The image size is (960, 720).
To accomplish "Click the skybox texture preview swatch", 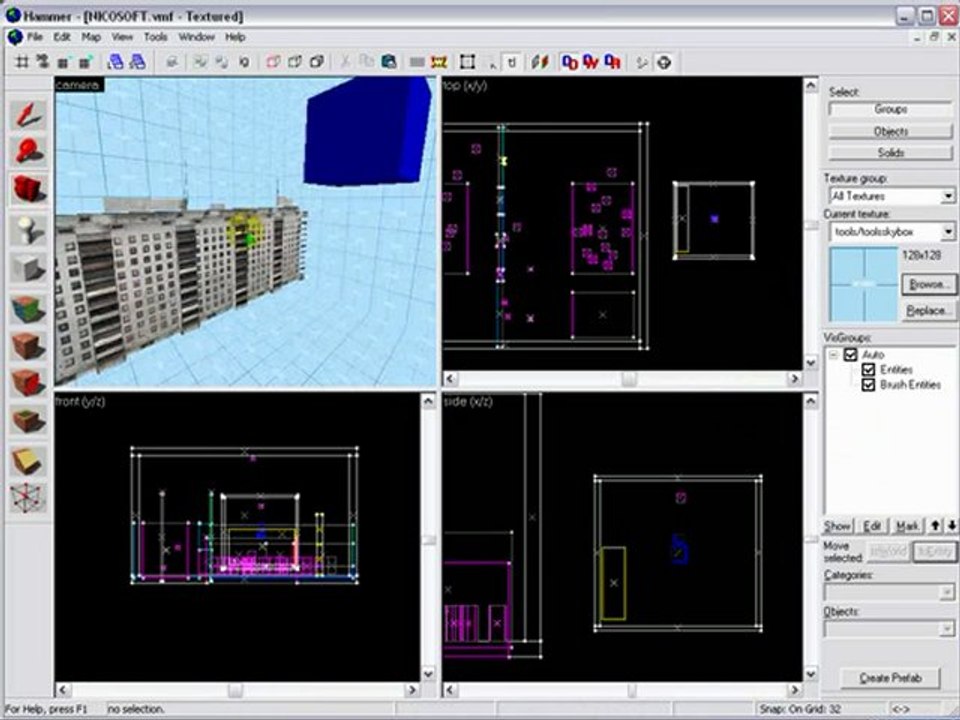I will [863, 284].
